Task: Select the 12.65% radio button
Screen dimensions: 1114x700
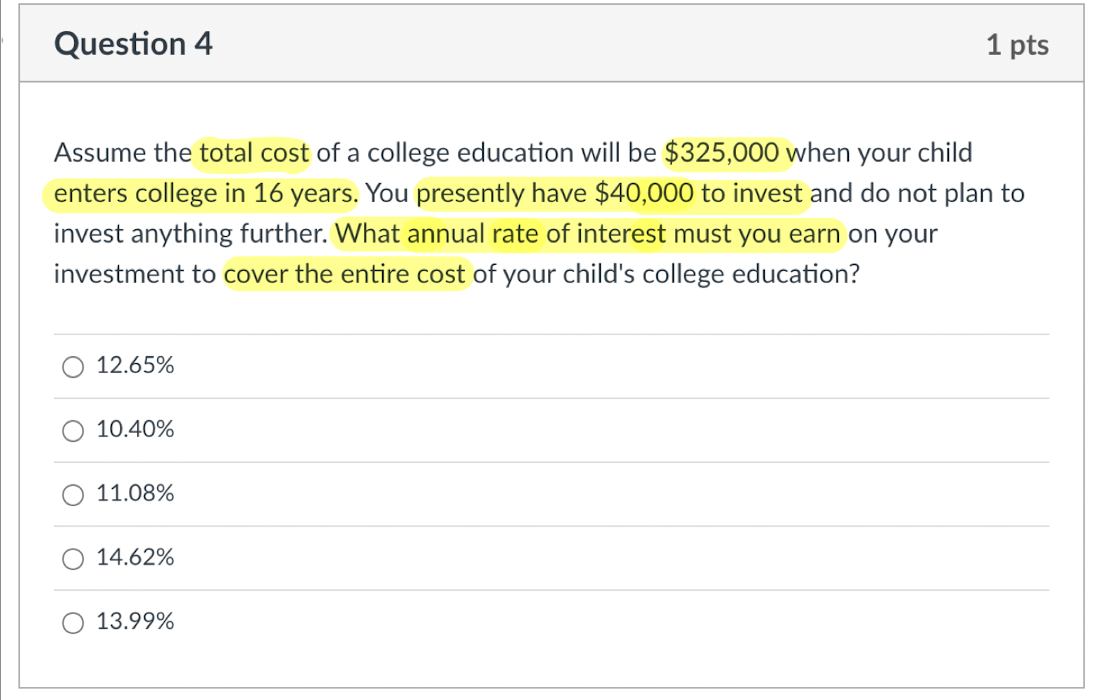Action: (73, 367)
